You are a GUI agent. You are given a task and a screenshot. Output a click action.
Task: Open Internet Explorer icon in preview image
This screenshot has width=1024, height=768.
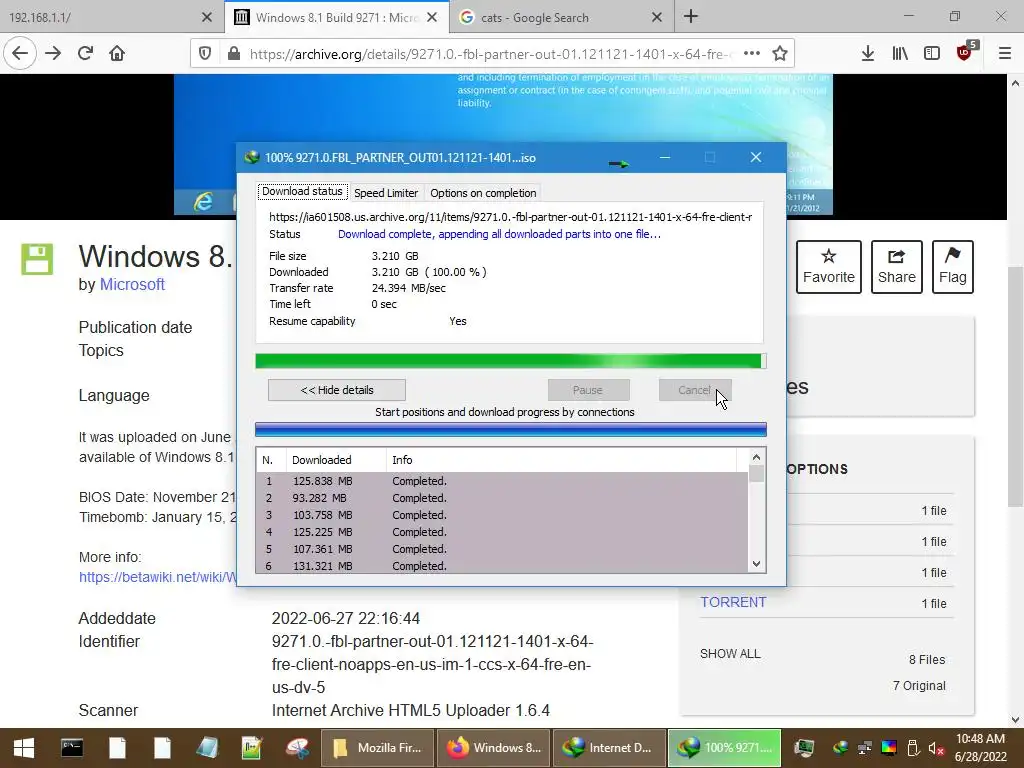[203, 201]
